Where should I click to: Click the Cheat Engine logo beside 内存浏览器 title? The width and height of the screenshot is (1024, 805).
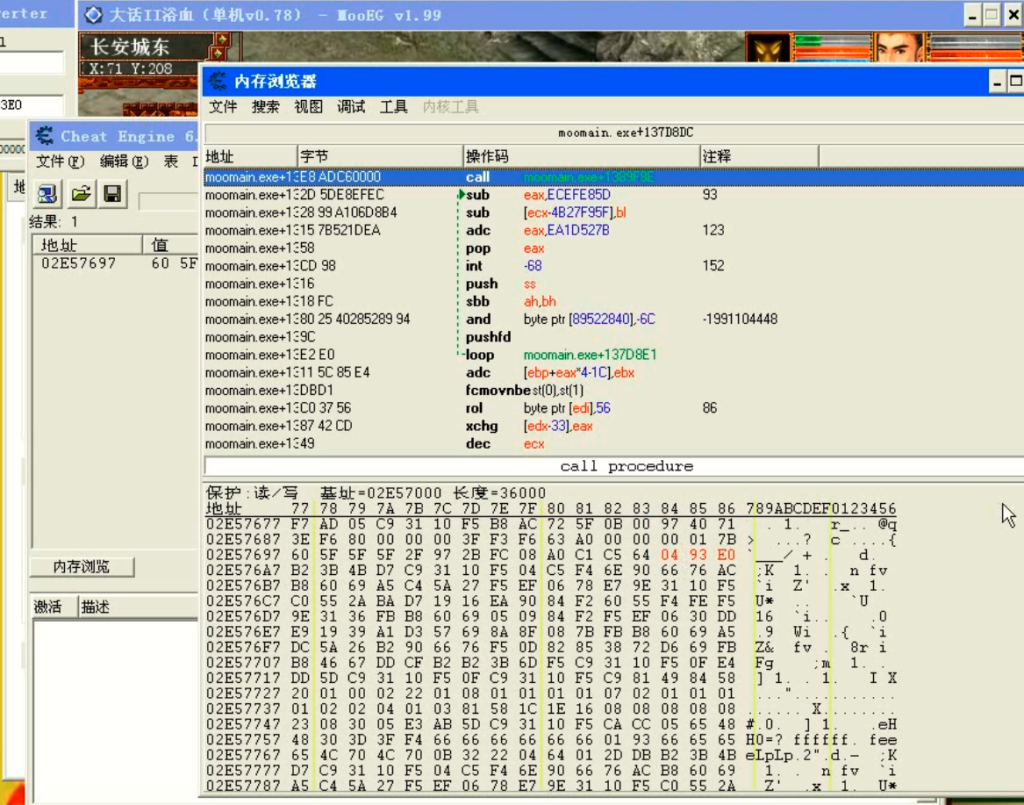pyautogui.click(x=219, y=81)
